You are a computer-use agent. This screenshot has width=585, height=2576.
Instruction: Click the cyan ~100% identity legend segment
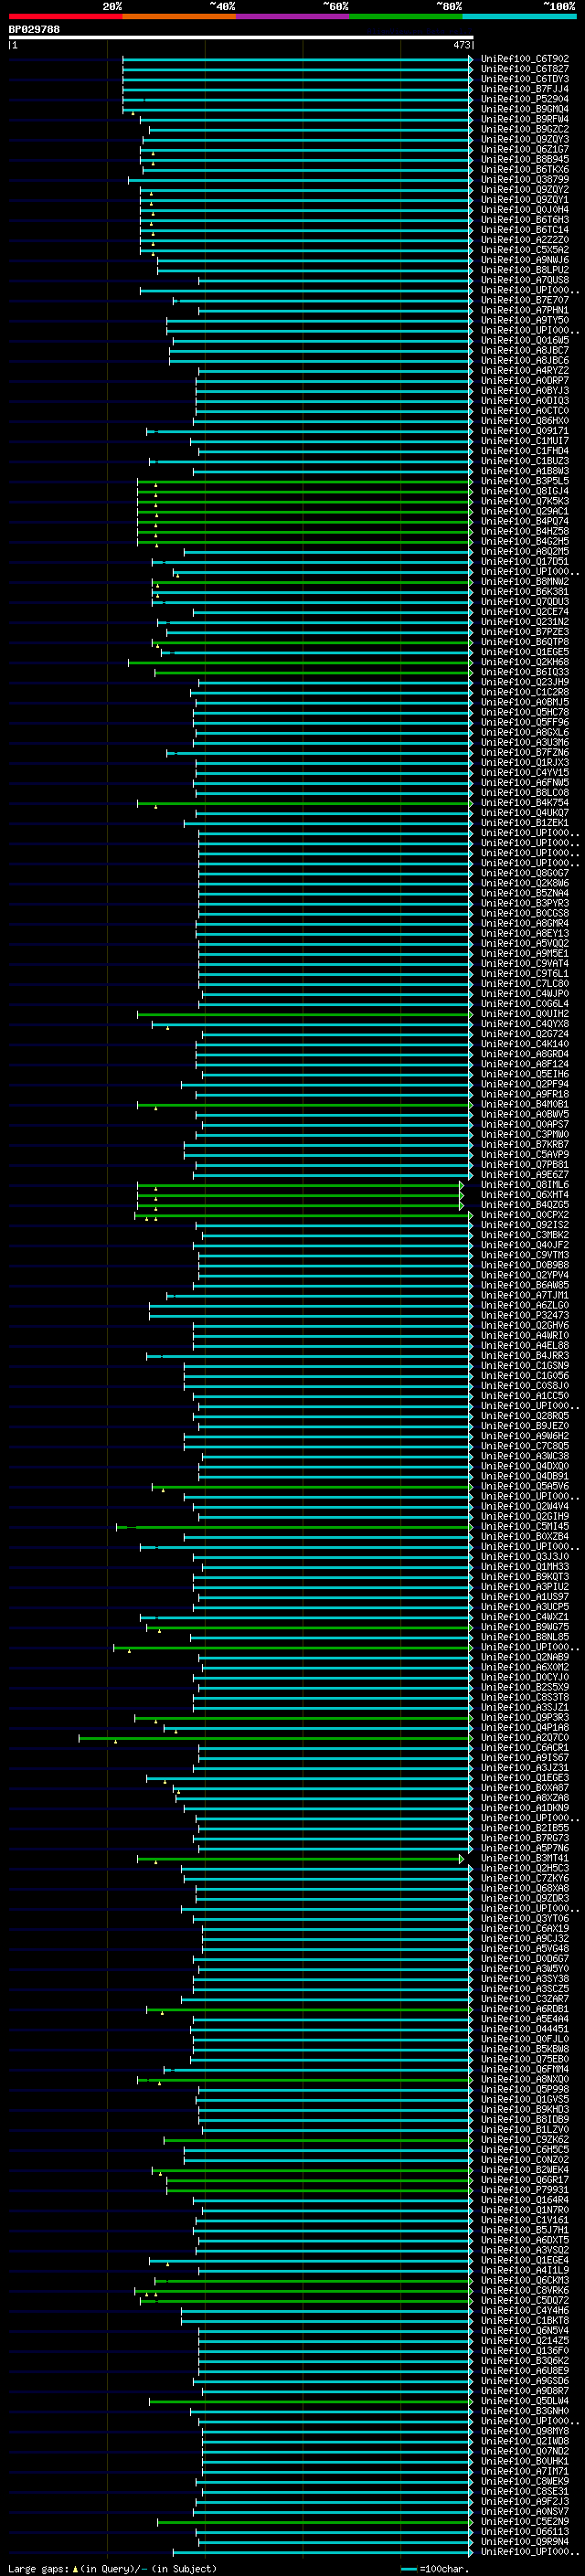coord(520,17)
